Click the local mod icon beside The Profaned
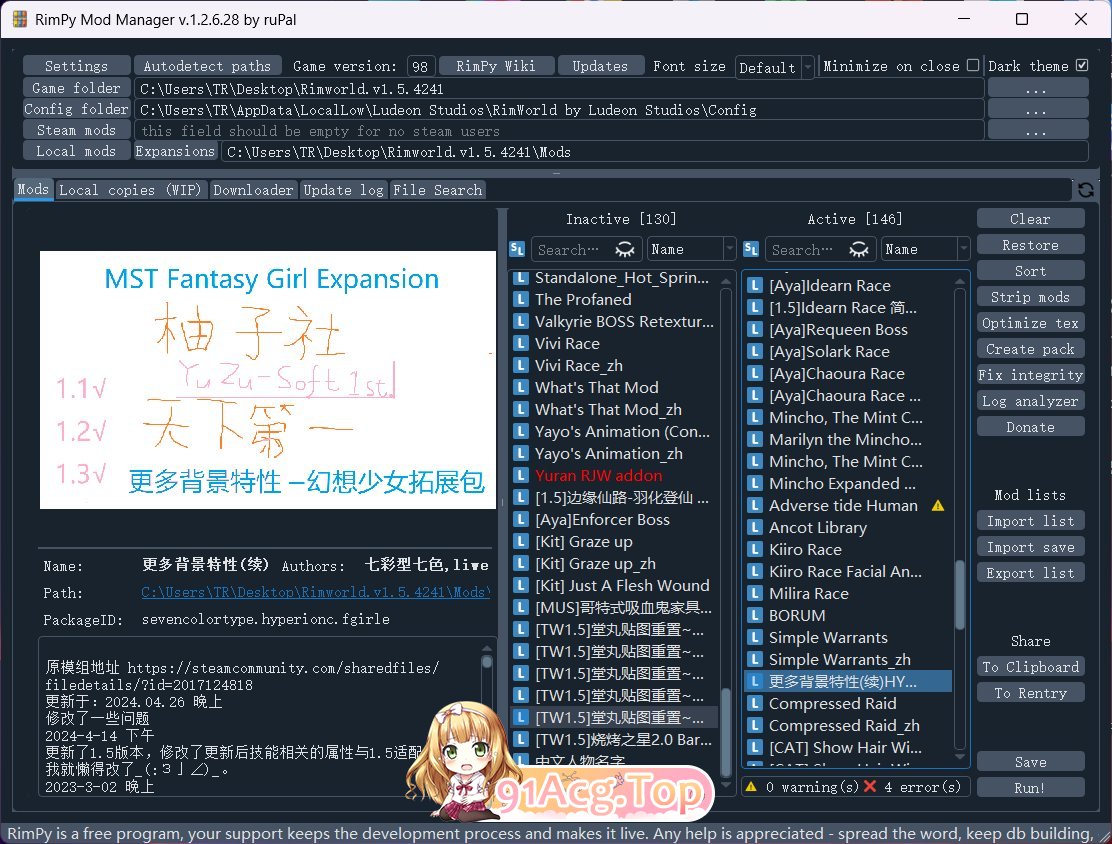The width and height of the screenshot is (1112, 844). tap(520, 300)
